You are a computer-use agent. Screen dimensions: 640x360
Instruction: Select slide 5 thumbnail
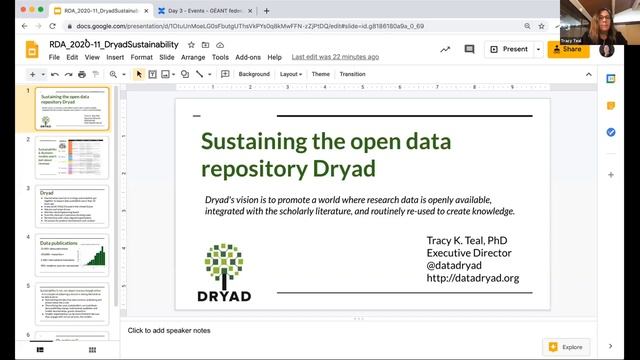72,304
